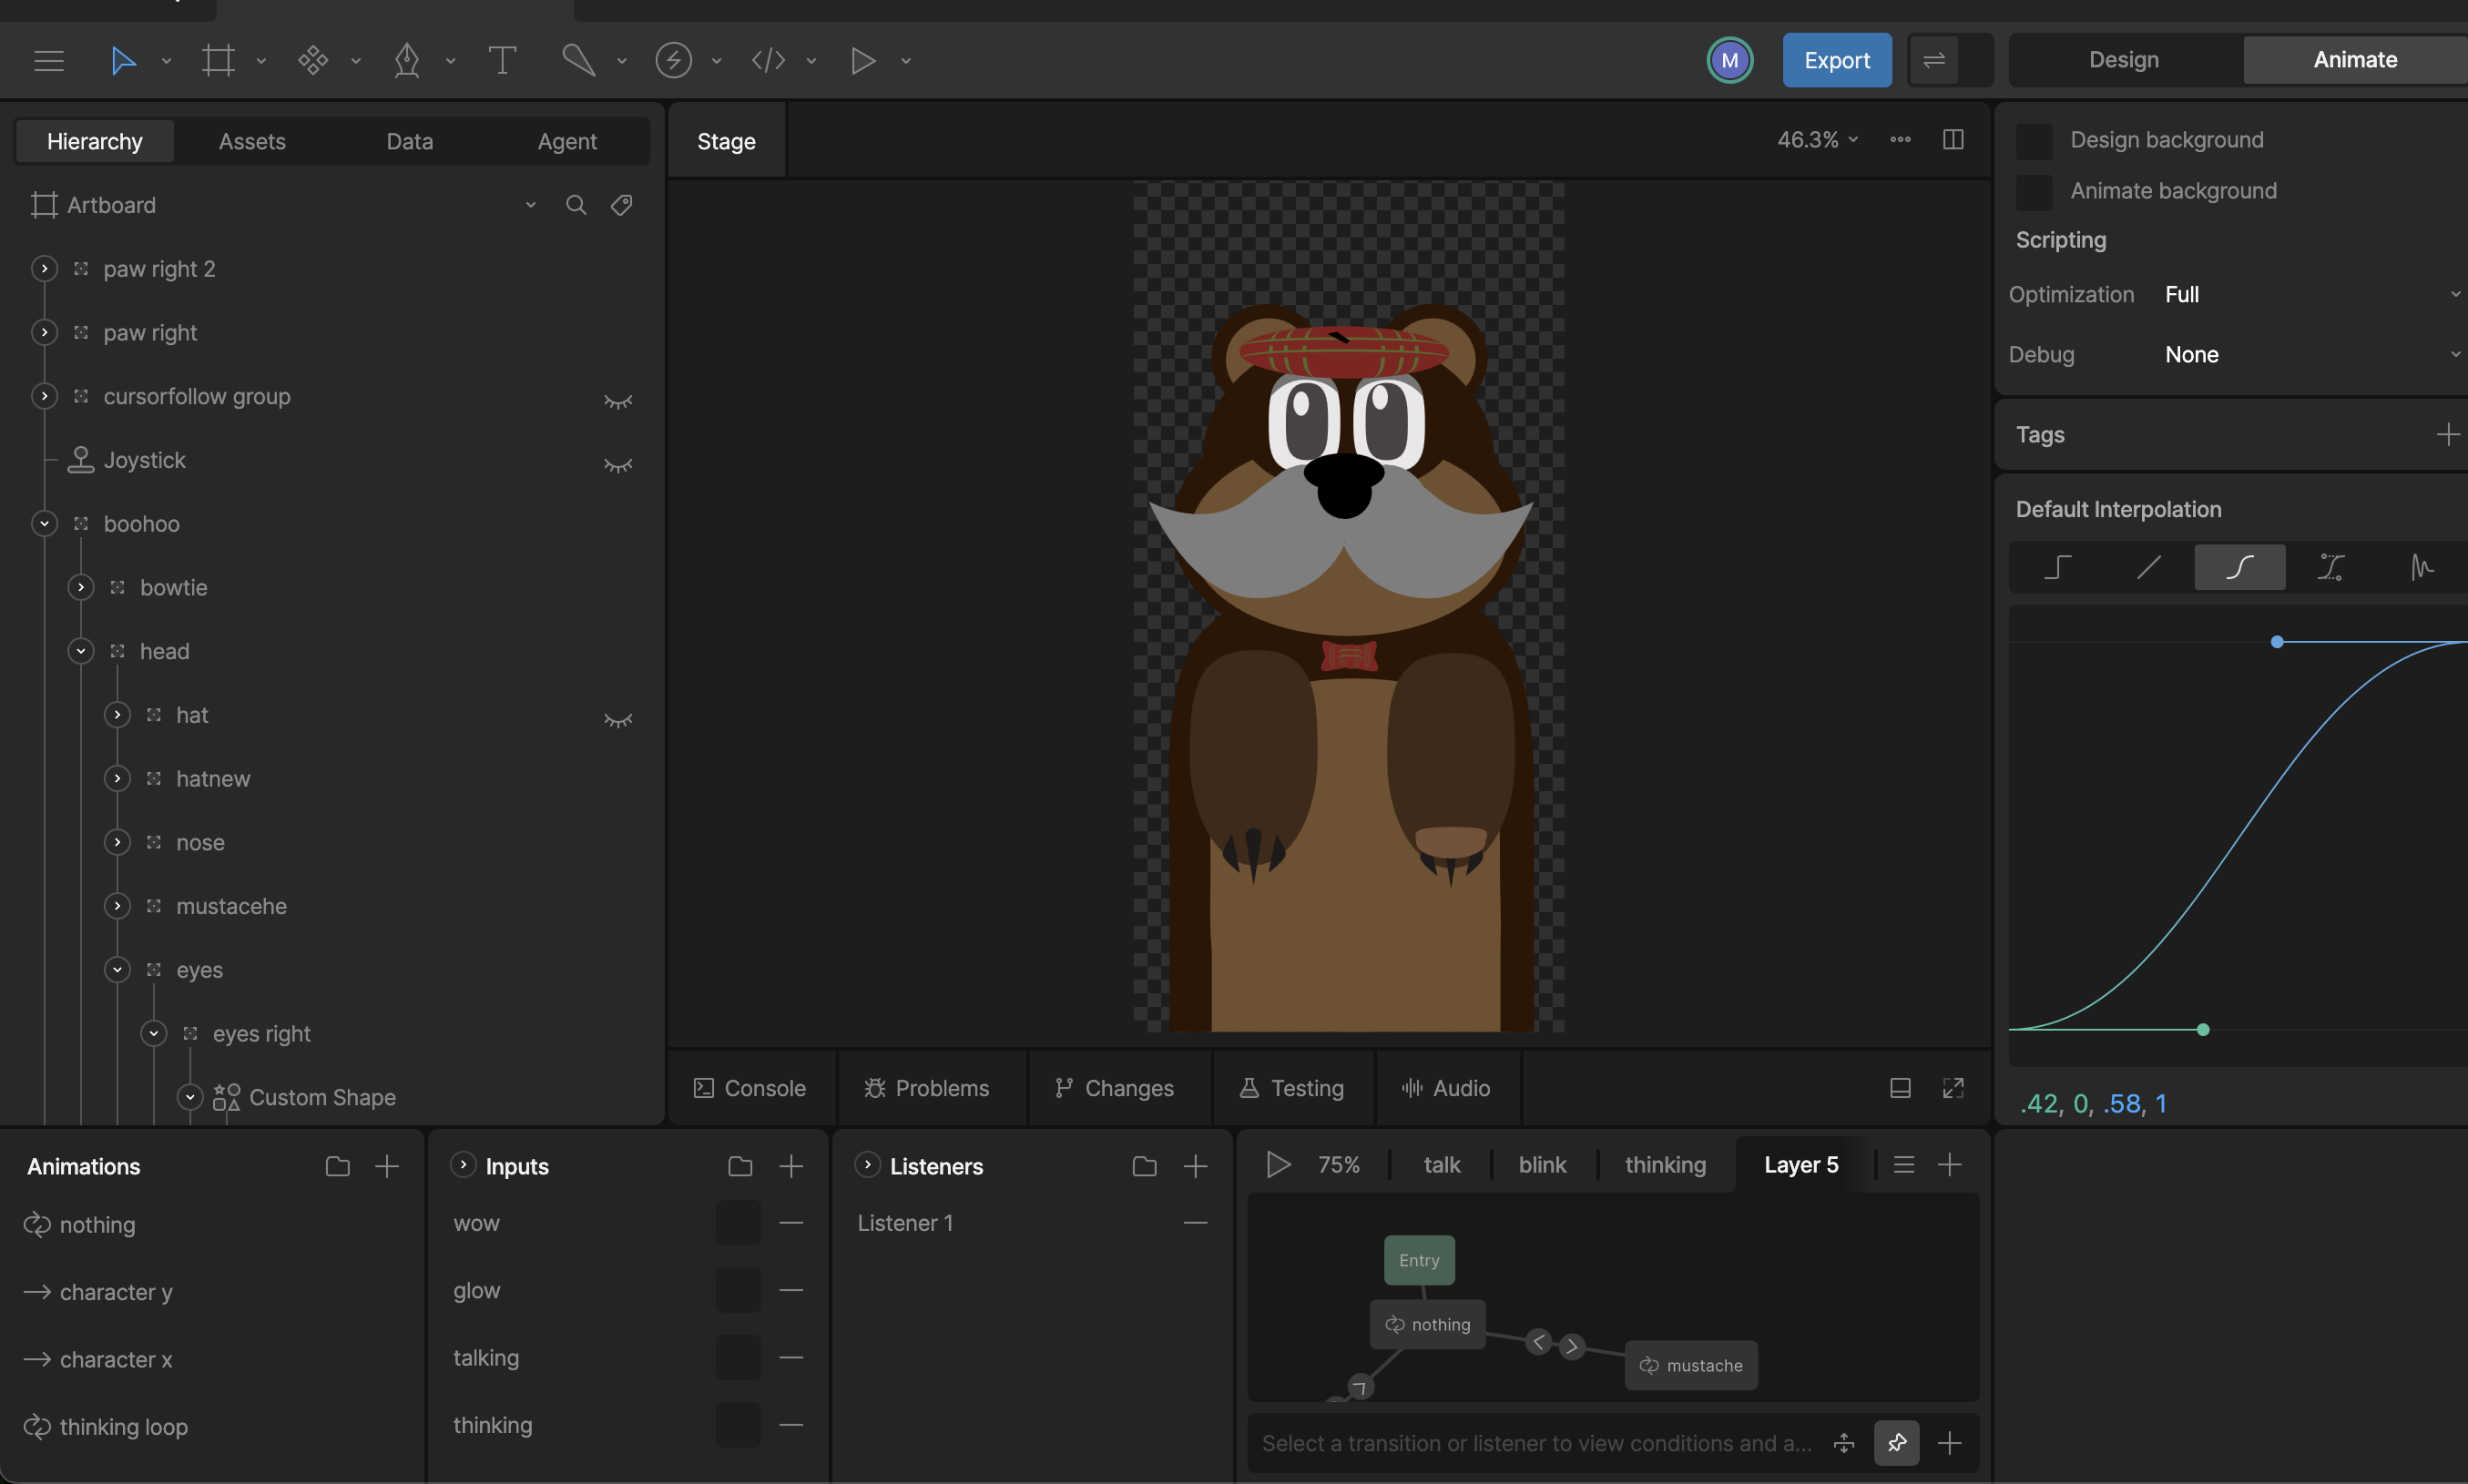The height and width of the screenshot is (1484, 2468).
Task: Toggle the wow input checkbox
Action: tap(738, 1223)
